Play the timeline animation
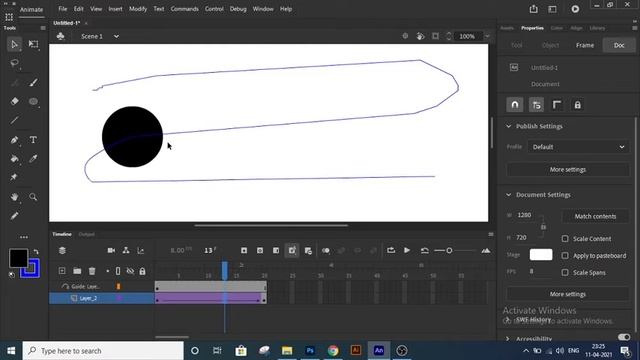The image size is (640, 360). coord(407,250)
